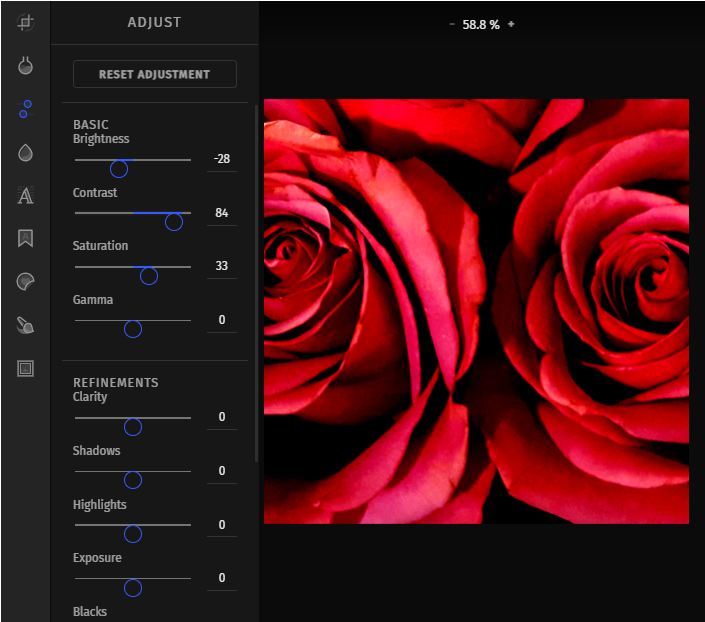
Task: Click the Highlights slider handle
Action: 133,534
